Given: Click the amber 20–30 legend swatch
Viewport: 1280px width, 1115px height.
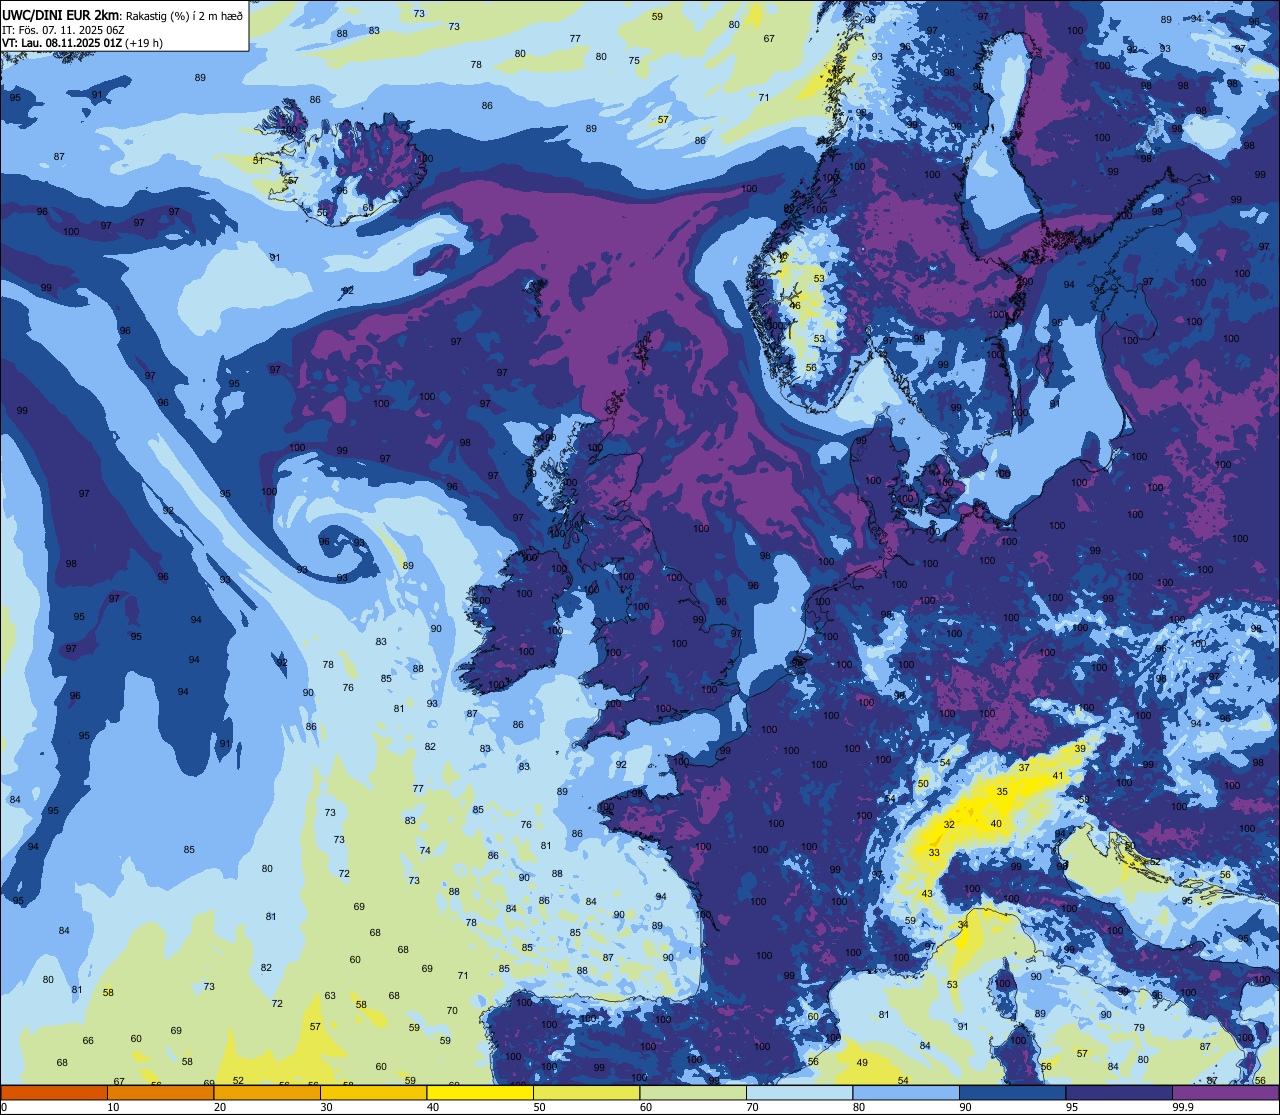Looking at the screenshot, I should pos(267,1092).
